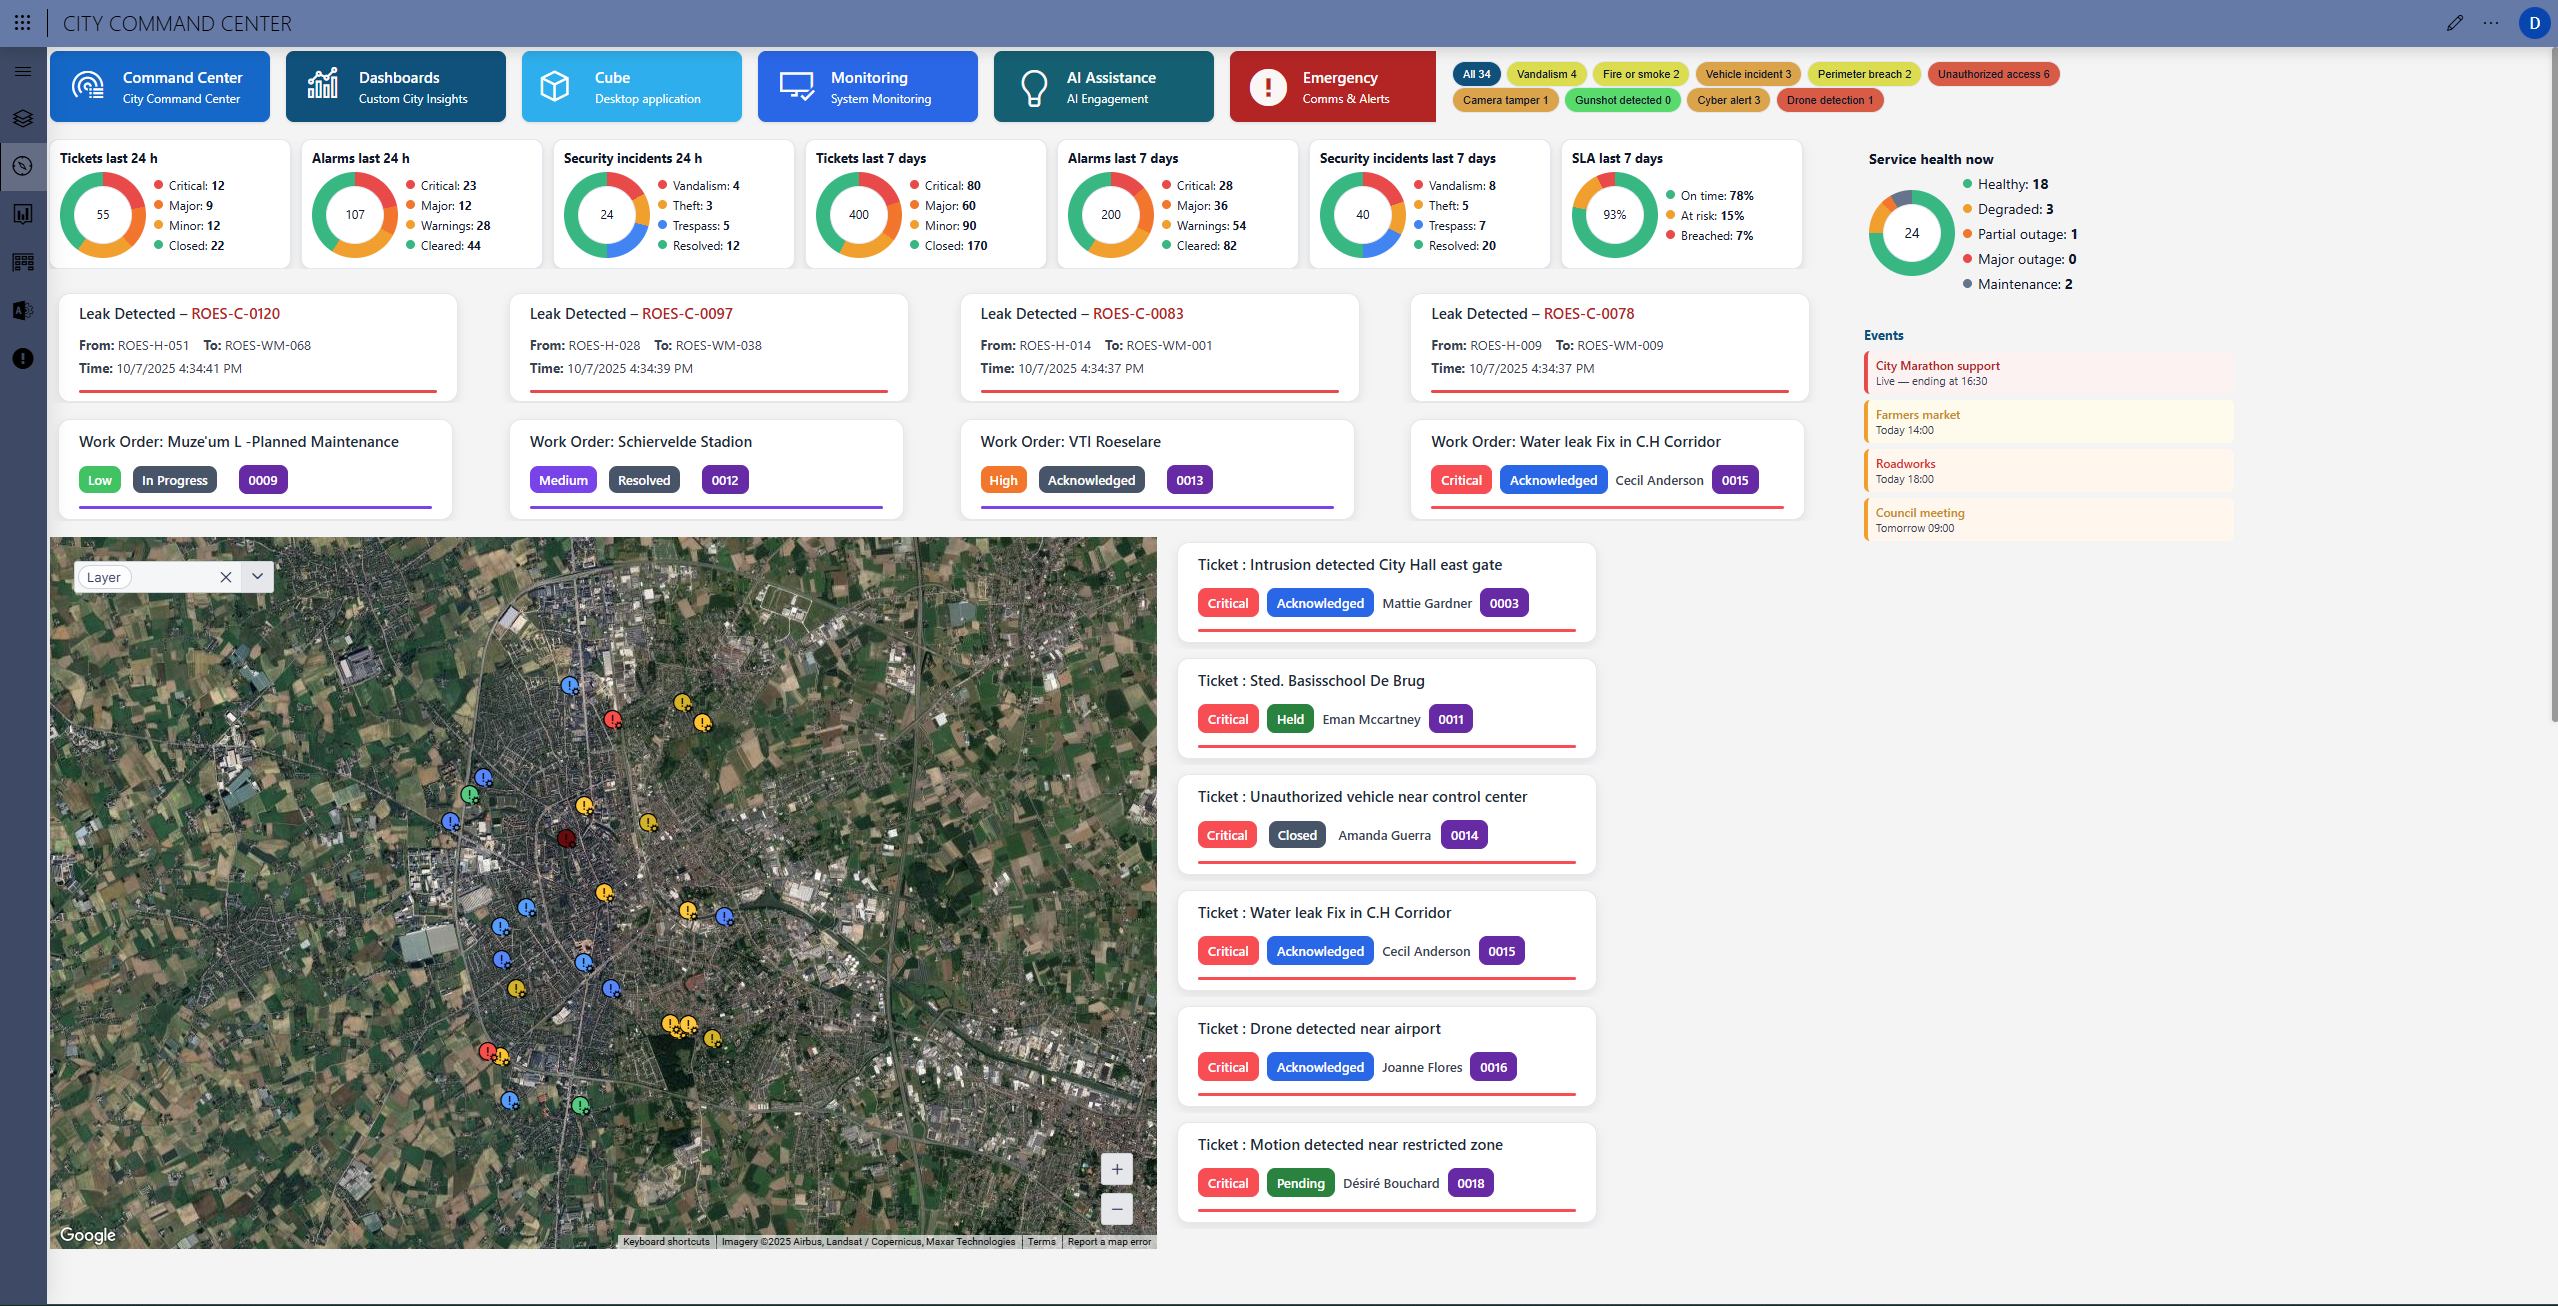Open the app launcher waffle grid
Image resolution: width=2558 pixels, height=1306 pixels.
click(x=22, y=23)
